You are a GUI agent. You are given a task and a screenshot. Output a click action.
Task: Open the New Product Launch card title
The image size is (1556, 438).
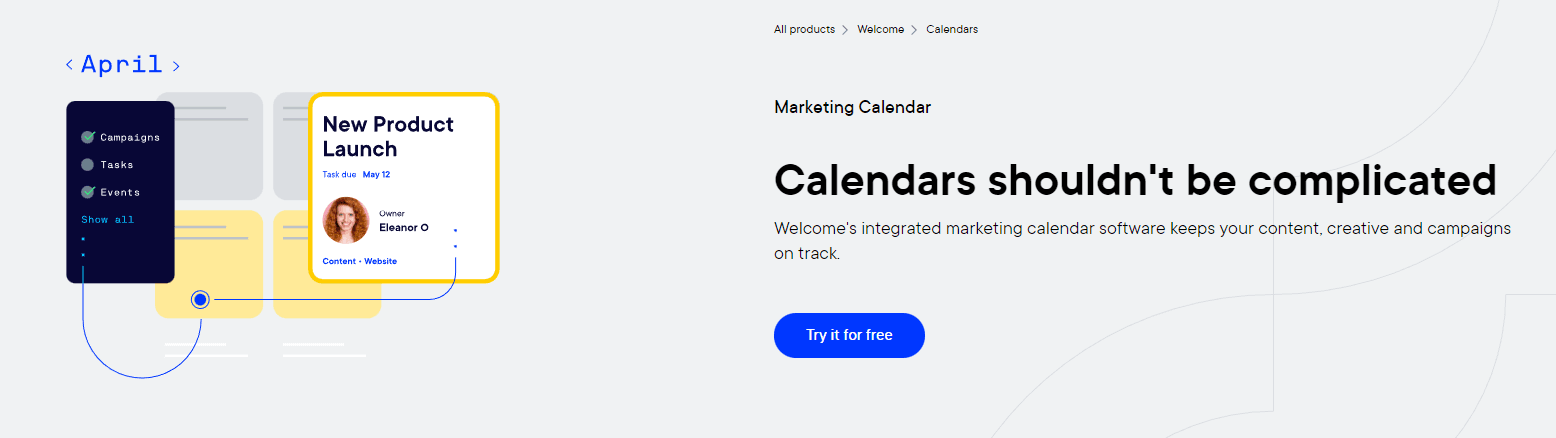click(387, 137)
